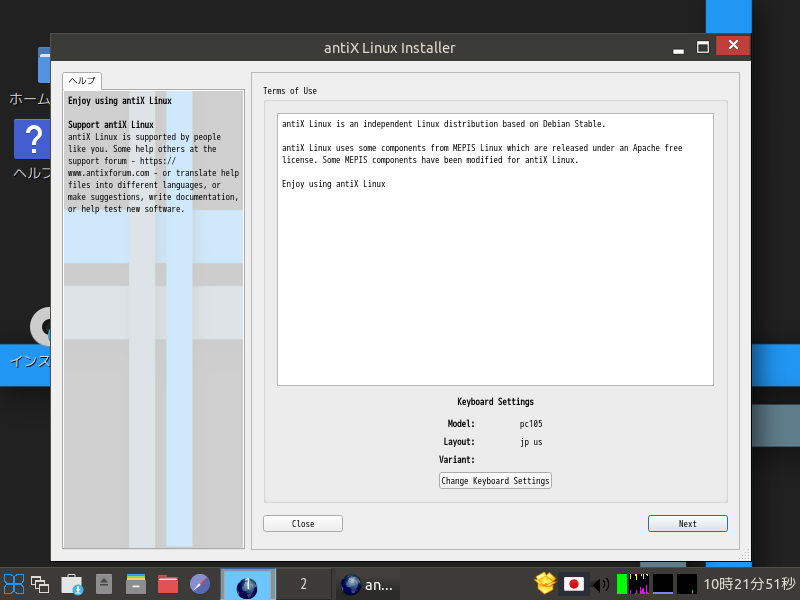The width and height of the screenshot is (800, 600).
Task: Open the start menu four-squares icon
Action: point(14,584)
